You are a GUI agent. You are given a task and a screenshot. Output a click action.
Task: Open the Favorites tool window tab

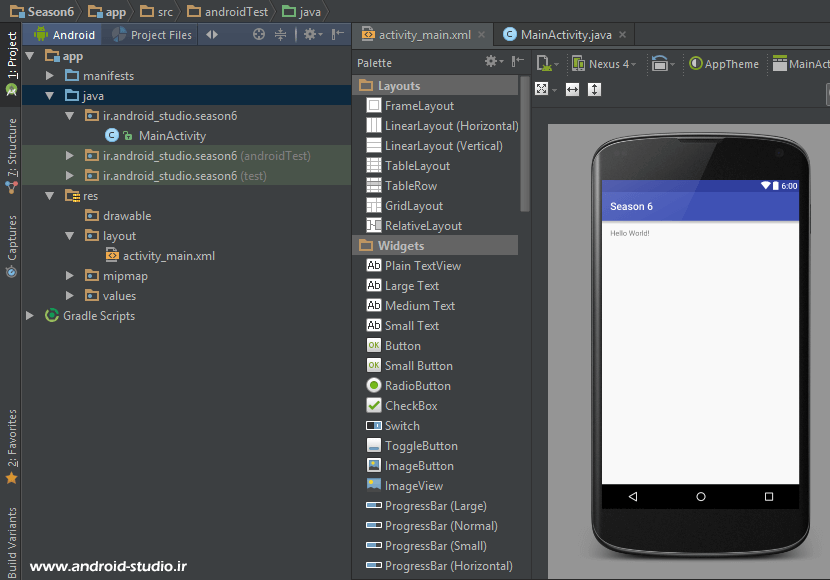[x=11, y=447]
